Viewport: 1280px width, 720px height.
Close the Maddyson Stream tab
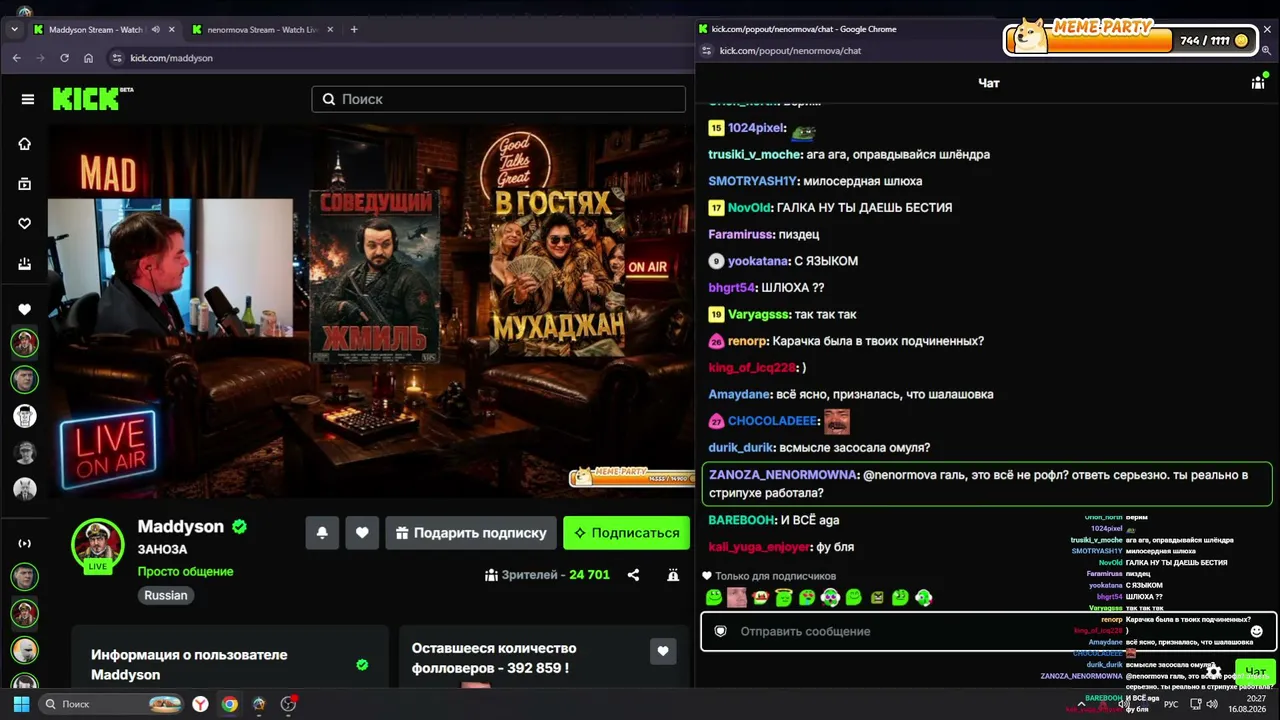[172, 30]
